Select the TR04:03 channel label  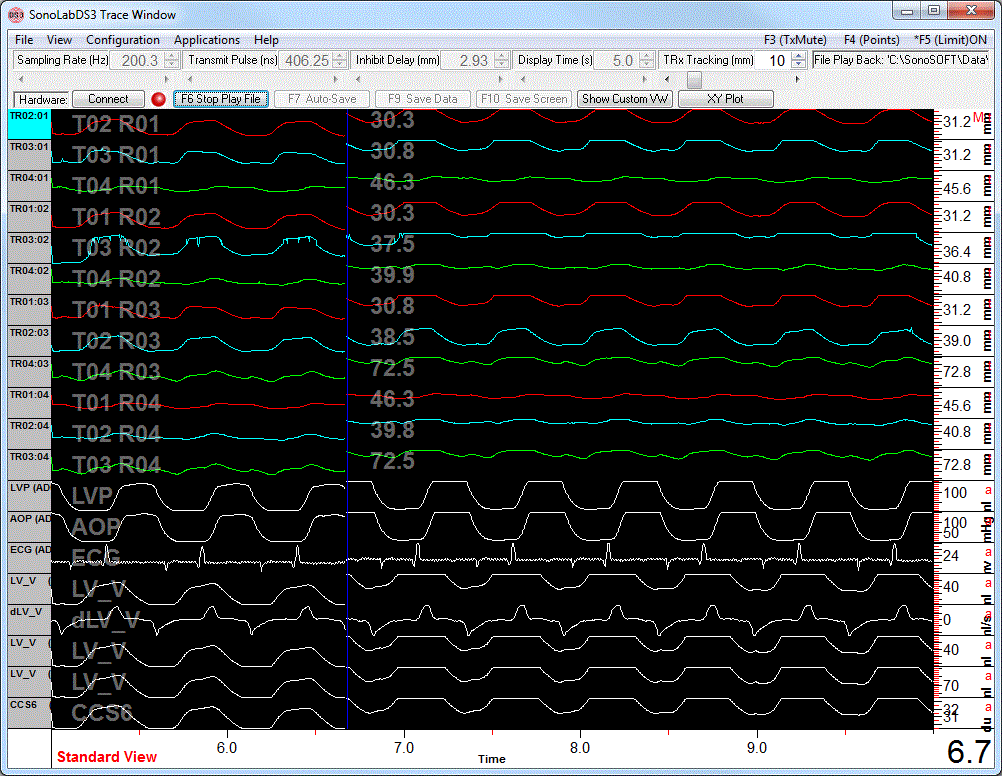click(x=29, y=373)
